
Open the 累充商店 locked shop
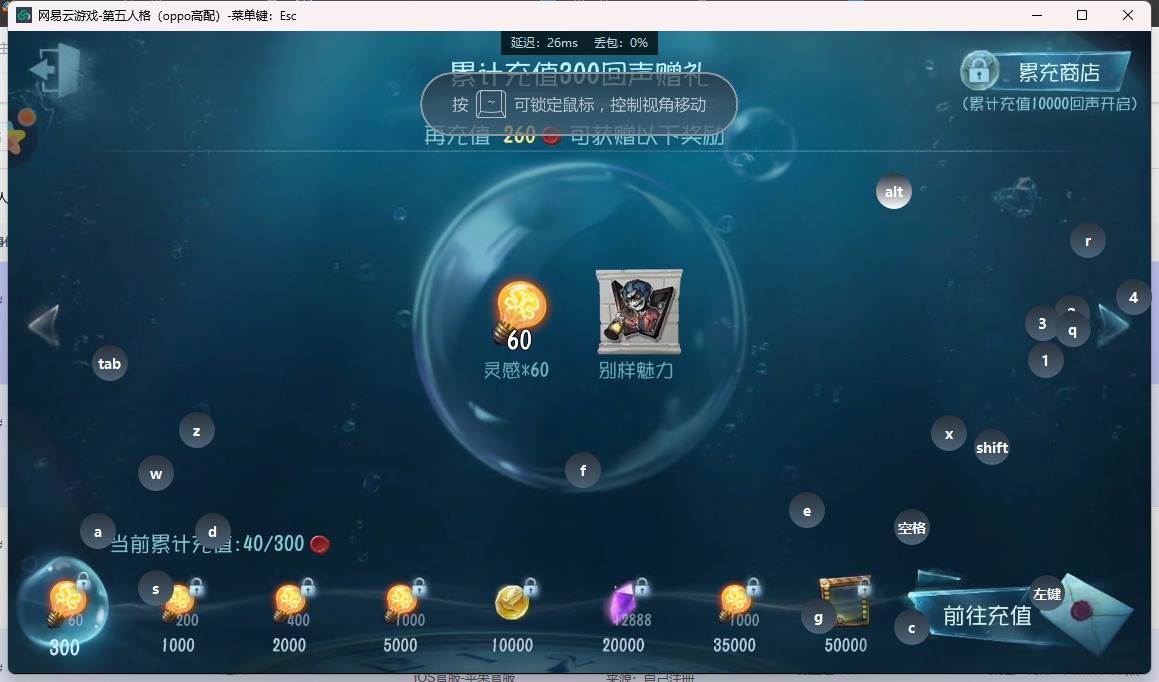click(1045, 72)
